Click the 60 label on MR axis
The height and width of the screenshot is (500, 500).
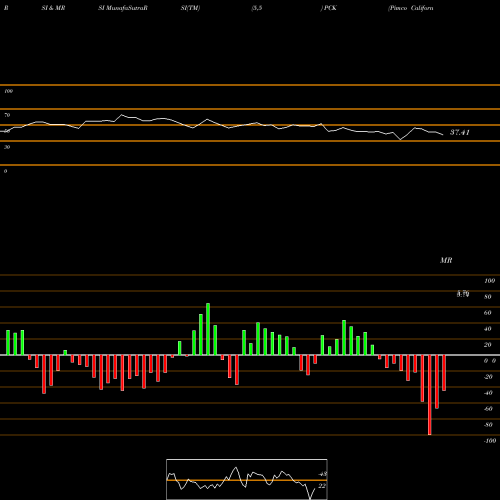click(x=488, y=313)
